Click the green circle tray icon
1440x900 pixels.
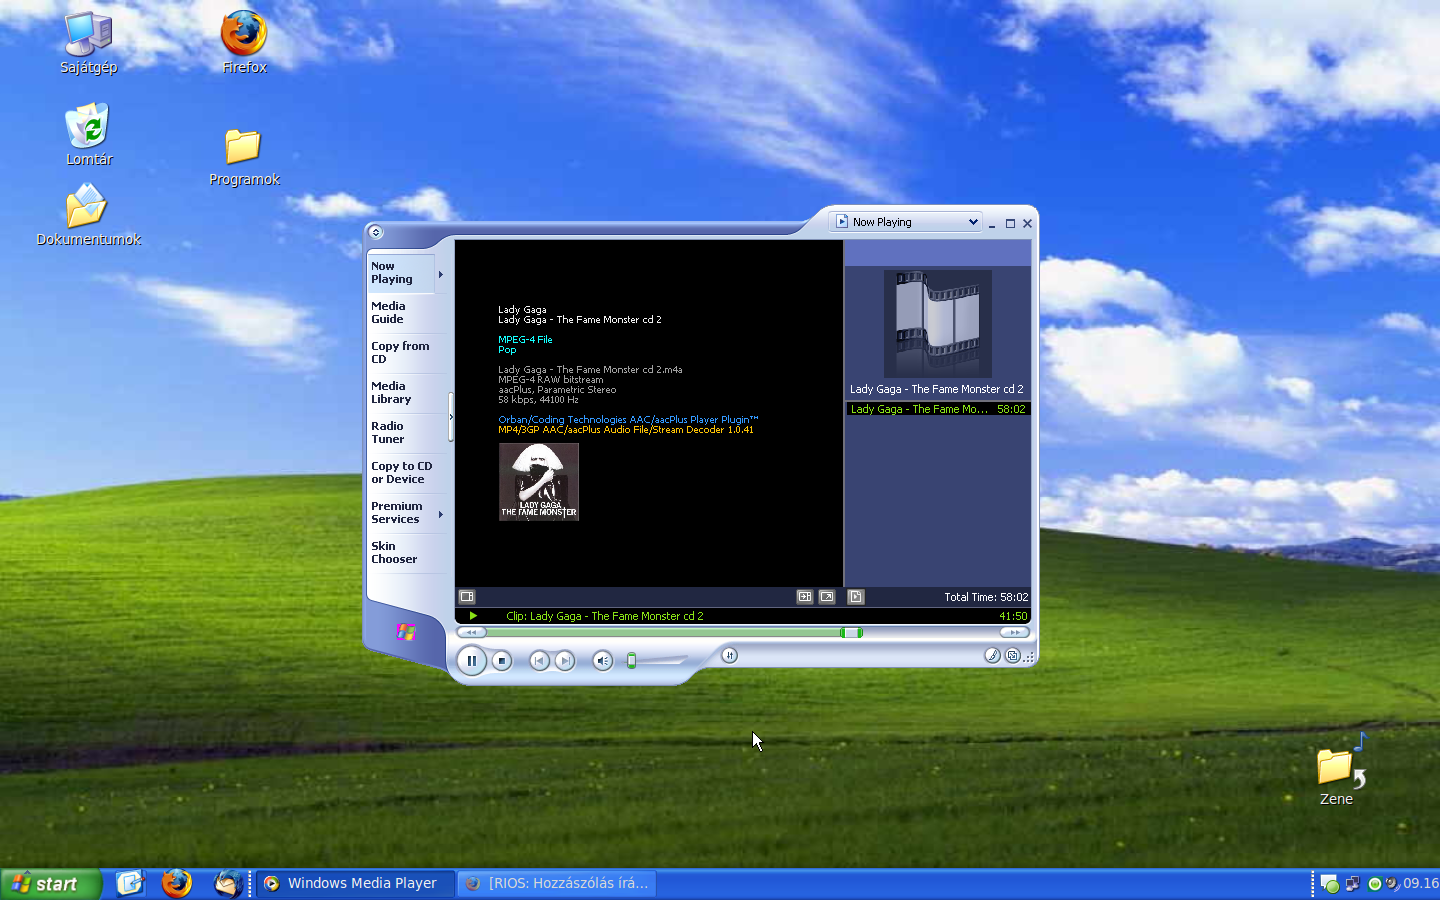click(x=1374, y=884)
